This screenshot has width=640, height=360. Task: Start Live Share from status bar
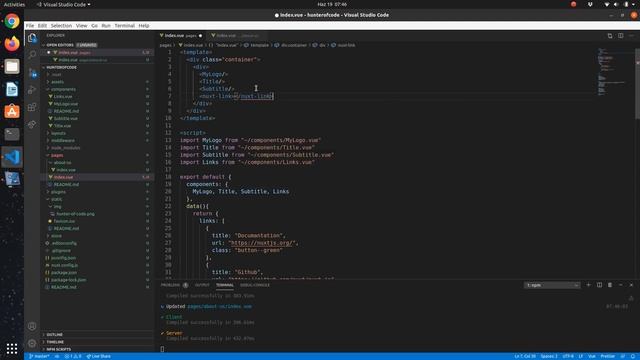click(98, 356)
